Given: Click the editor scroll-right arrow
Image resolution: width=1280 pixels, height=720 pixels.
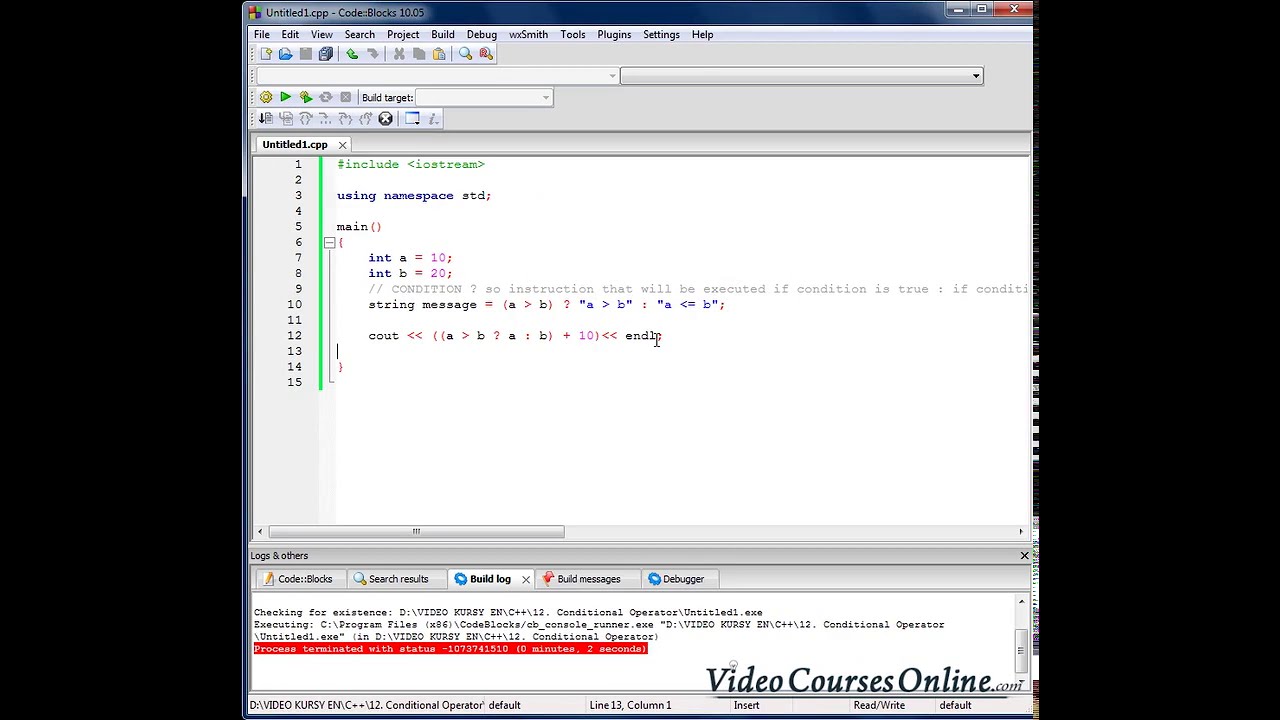Looking at the screenshot, I should click(x=1021, y=532).
